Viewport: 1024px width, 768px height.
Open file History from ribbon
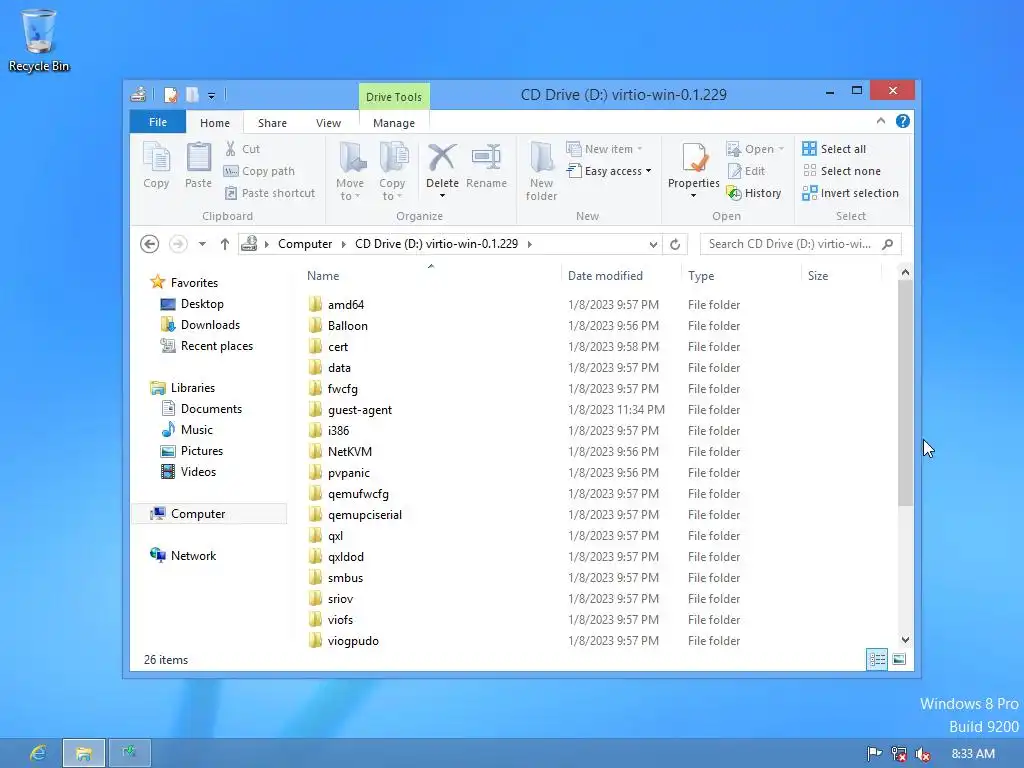tap(754, 193)
